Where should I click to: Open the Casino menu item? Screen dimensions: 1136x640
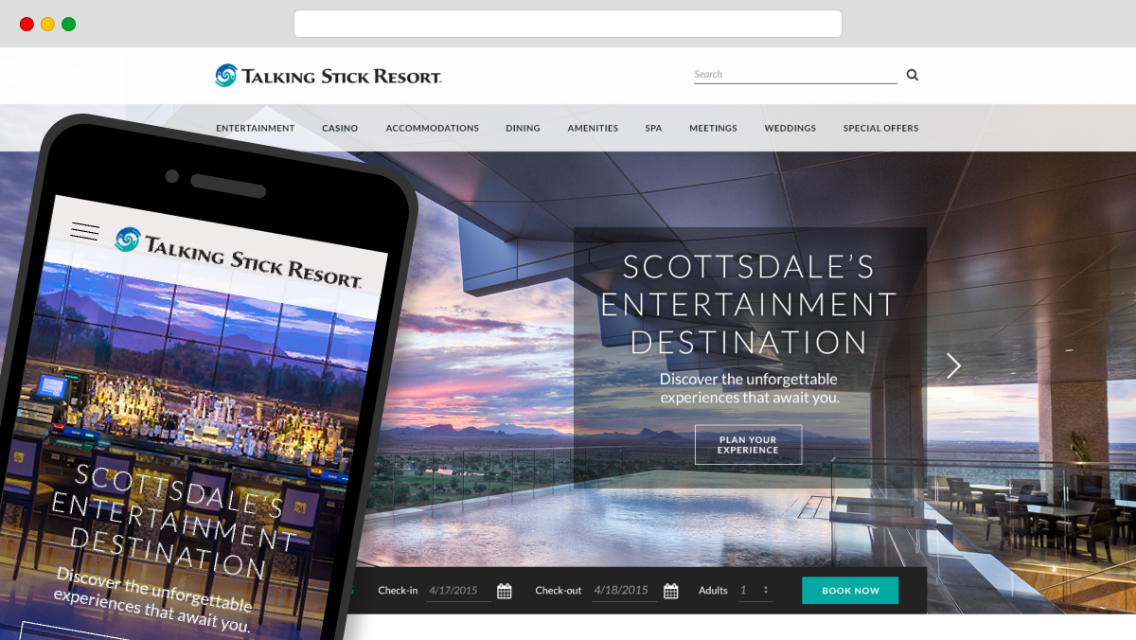[340, 128]
